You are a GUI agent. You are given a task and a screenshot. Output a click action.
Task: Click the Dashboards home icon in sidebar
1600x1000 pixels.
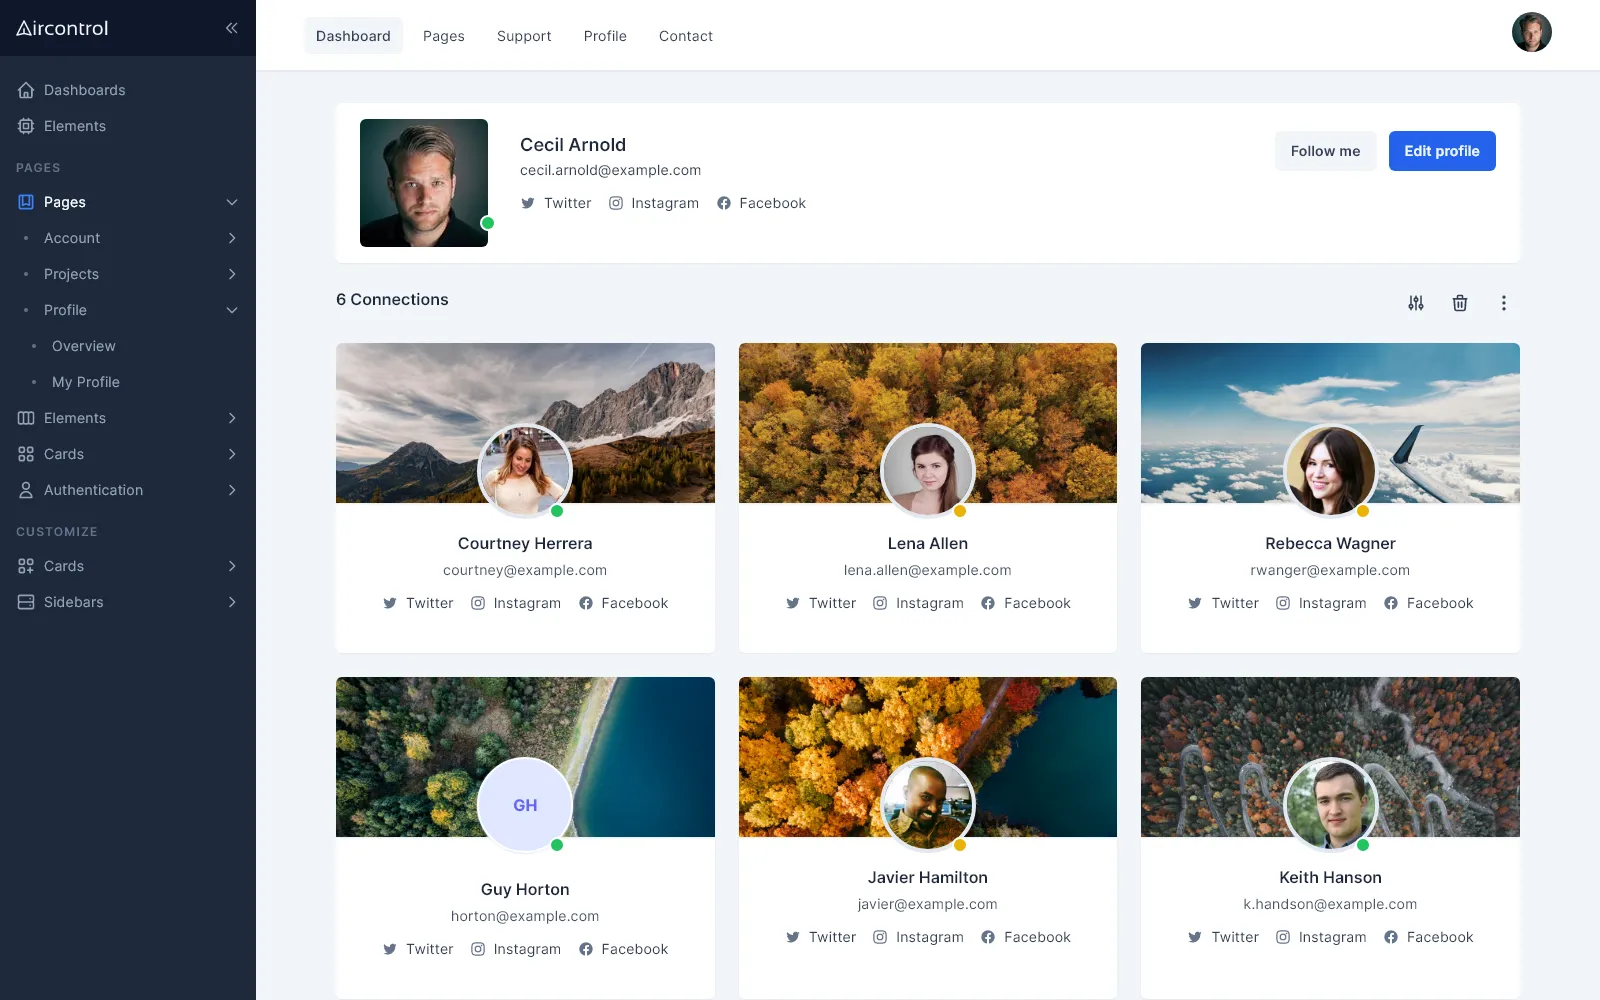click(26, 90)
